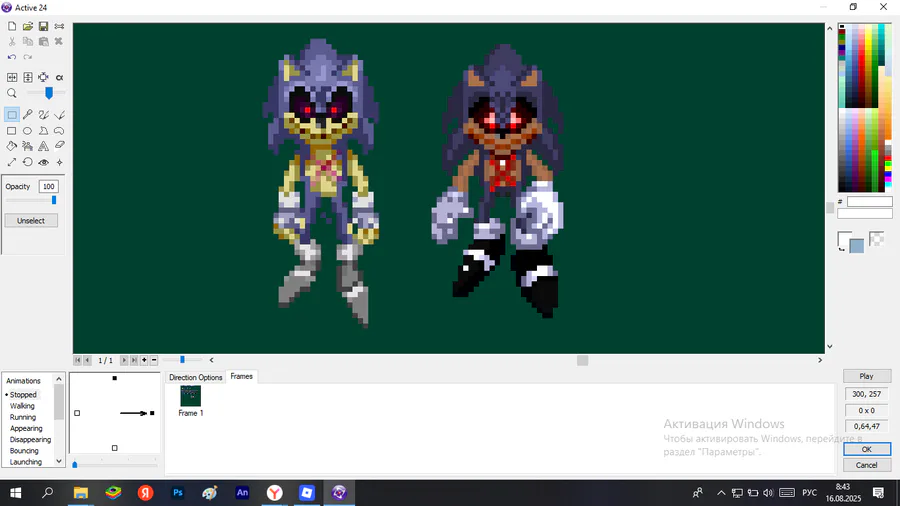The width and height of the screenshot is (900, 506).
Task: Select the Eraser tool
Action: click(59, 146)
